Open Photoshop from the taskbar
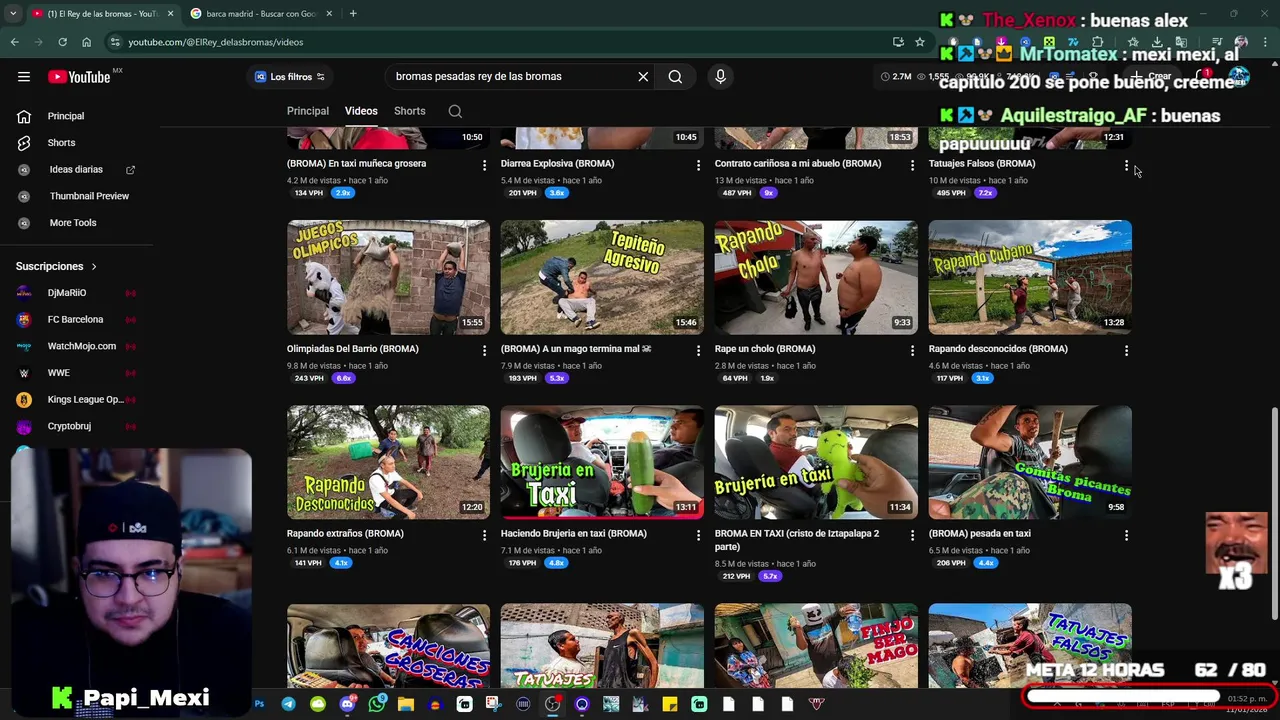Screen dimensions: 1280x720 (x=259, y=704)
